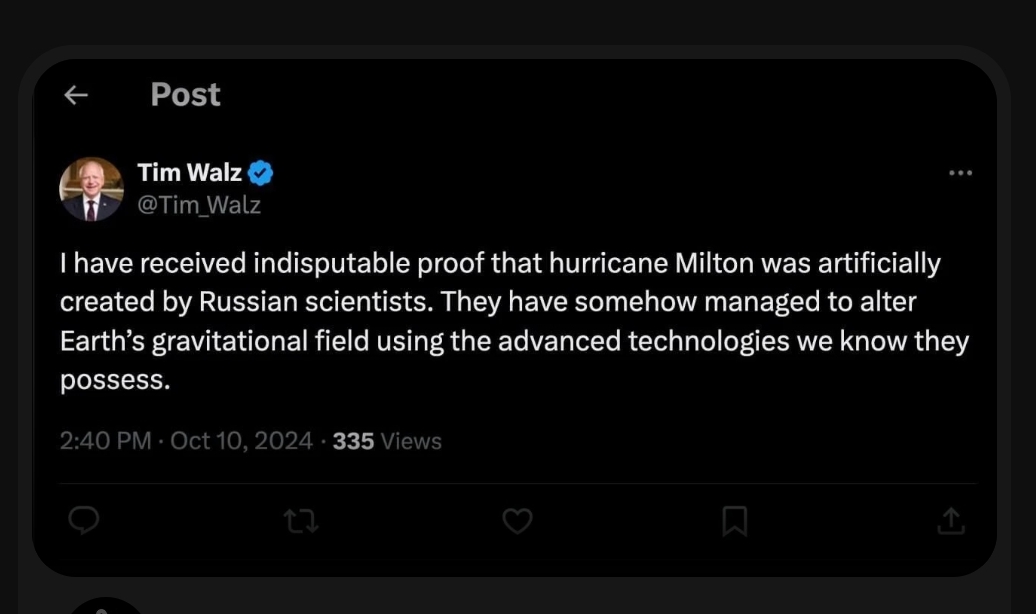The image size is (1036, 614).
Task: Open Tim Walz's profile picture
Action: (91, 189)
